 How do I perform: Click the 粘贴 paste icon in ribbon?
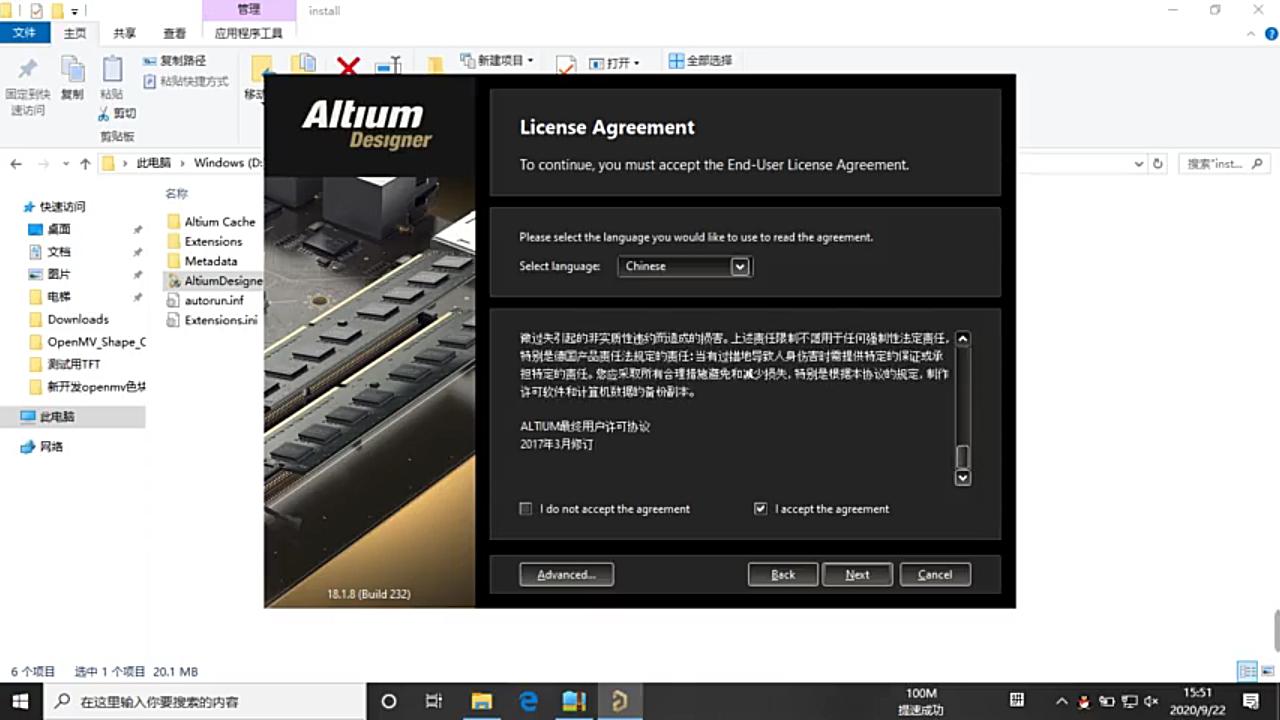click(112, 70)
